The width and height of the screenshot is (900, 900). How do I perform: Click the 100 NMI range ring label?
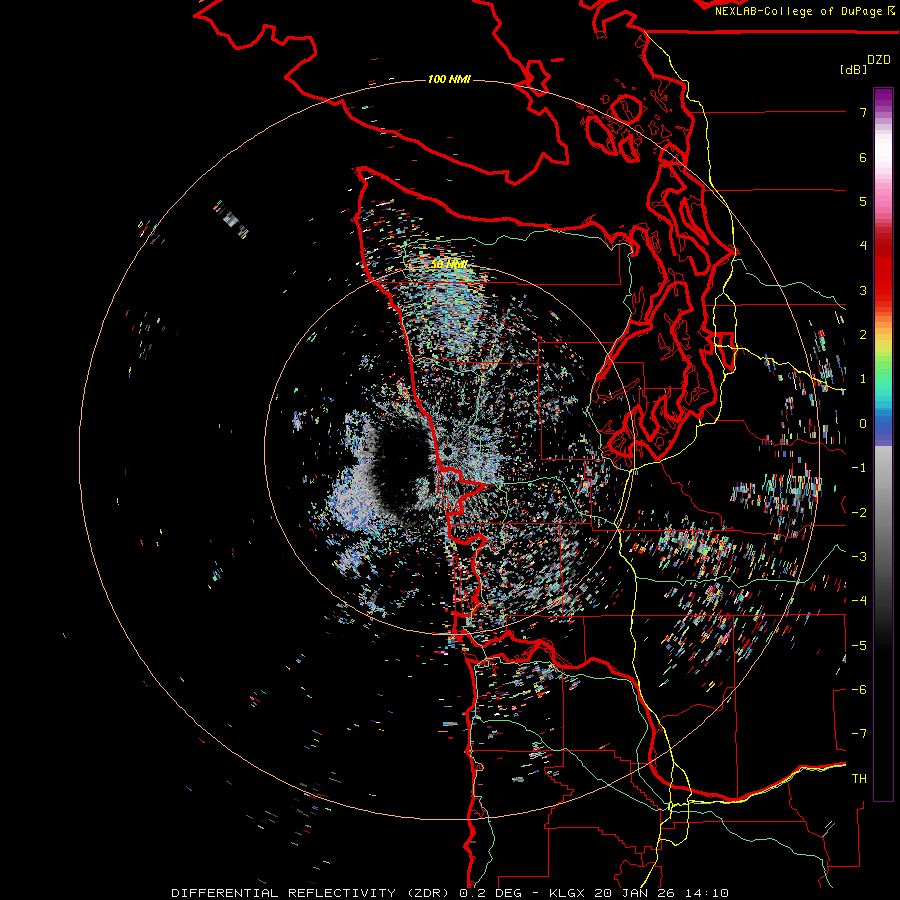(449, 79)
